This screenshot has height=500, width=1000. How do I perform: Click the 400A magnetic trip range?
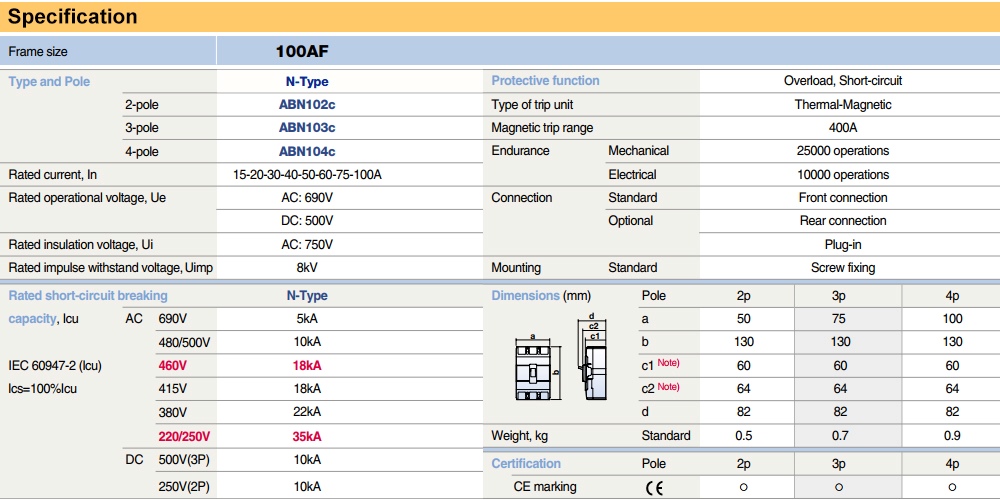click(x=842, y=128)
